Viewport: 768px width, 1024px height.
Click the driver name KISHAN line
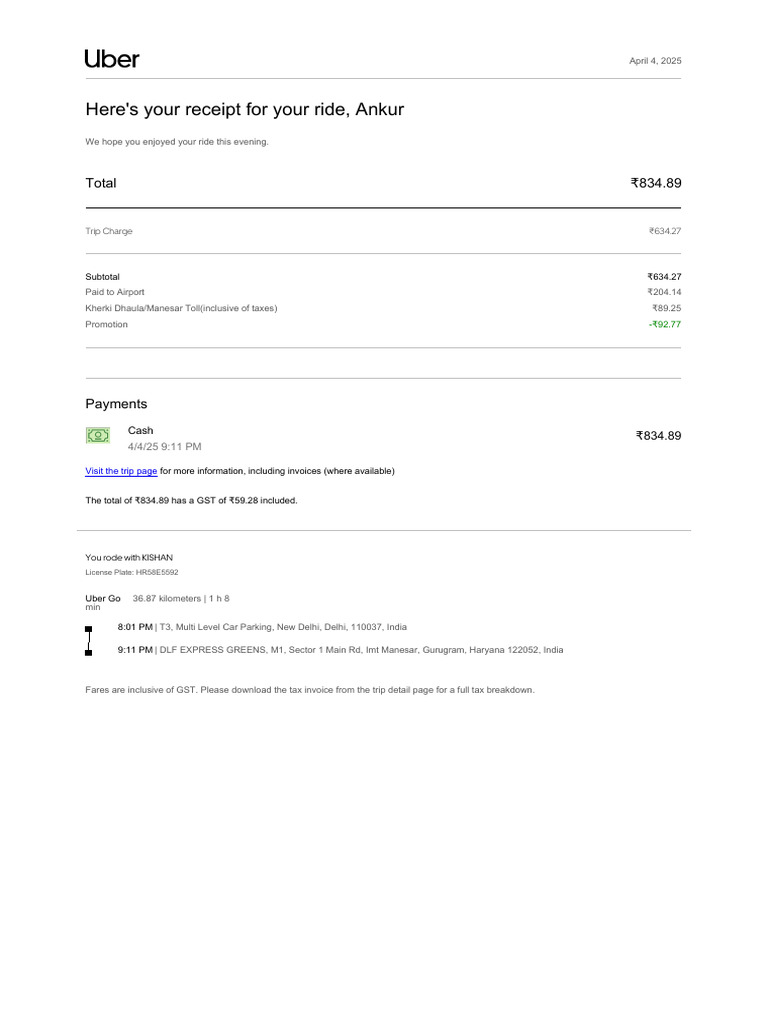tap(135, 557)
